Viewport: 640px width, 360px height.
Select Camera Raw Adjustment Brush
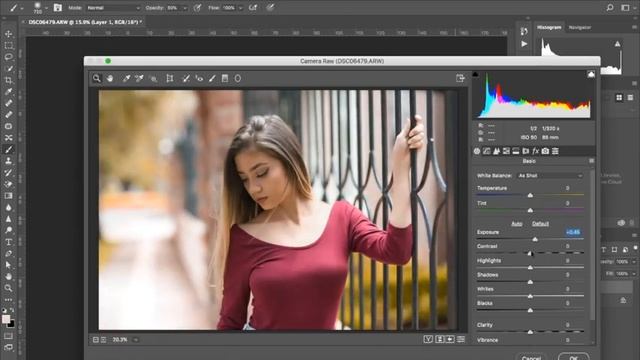click(212, 78)
